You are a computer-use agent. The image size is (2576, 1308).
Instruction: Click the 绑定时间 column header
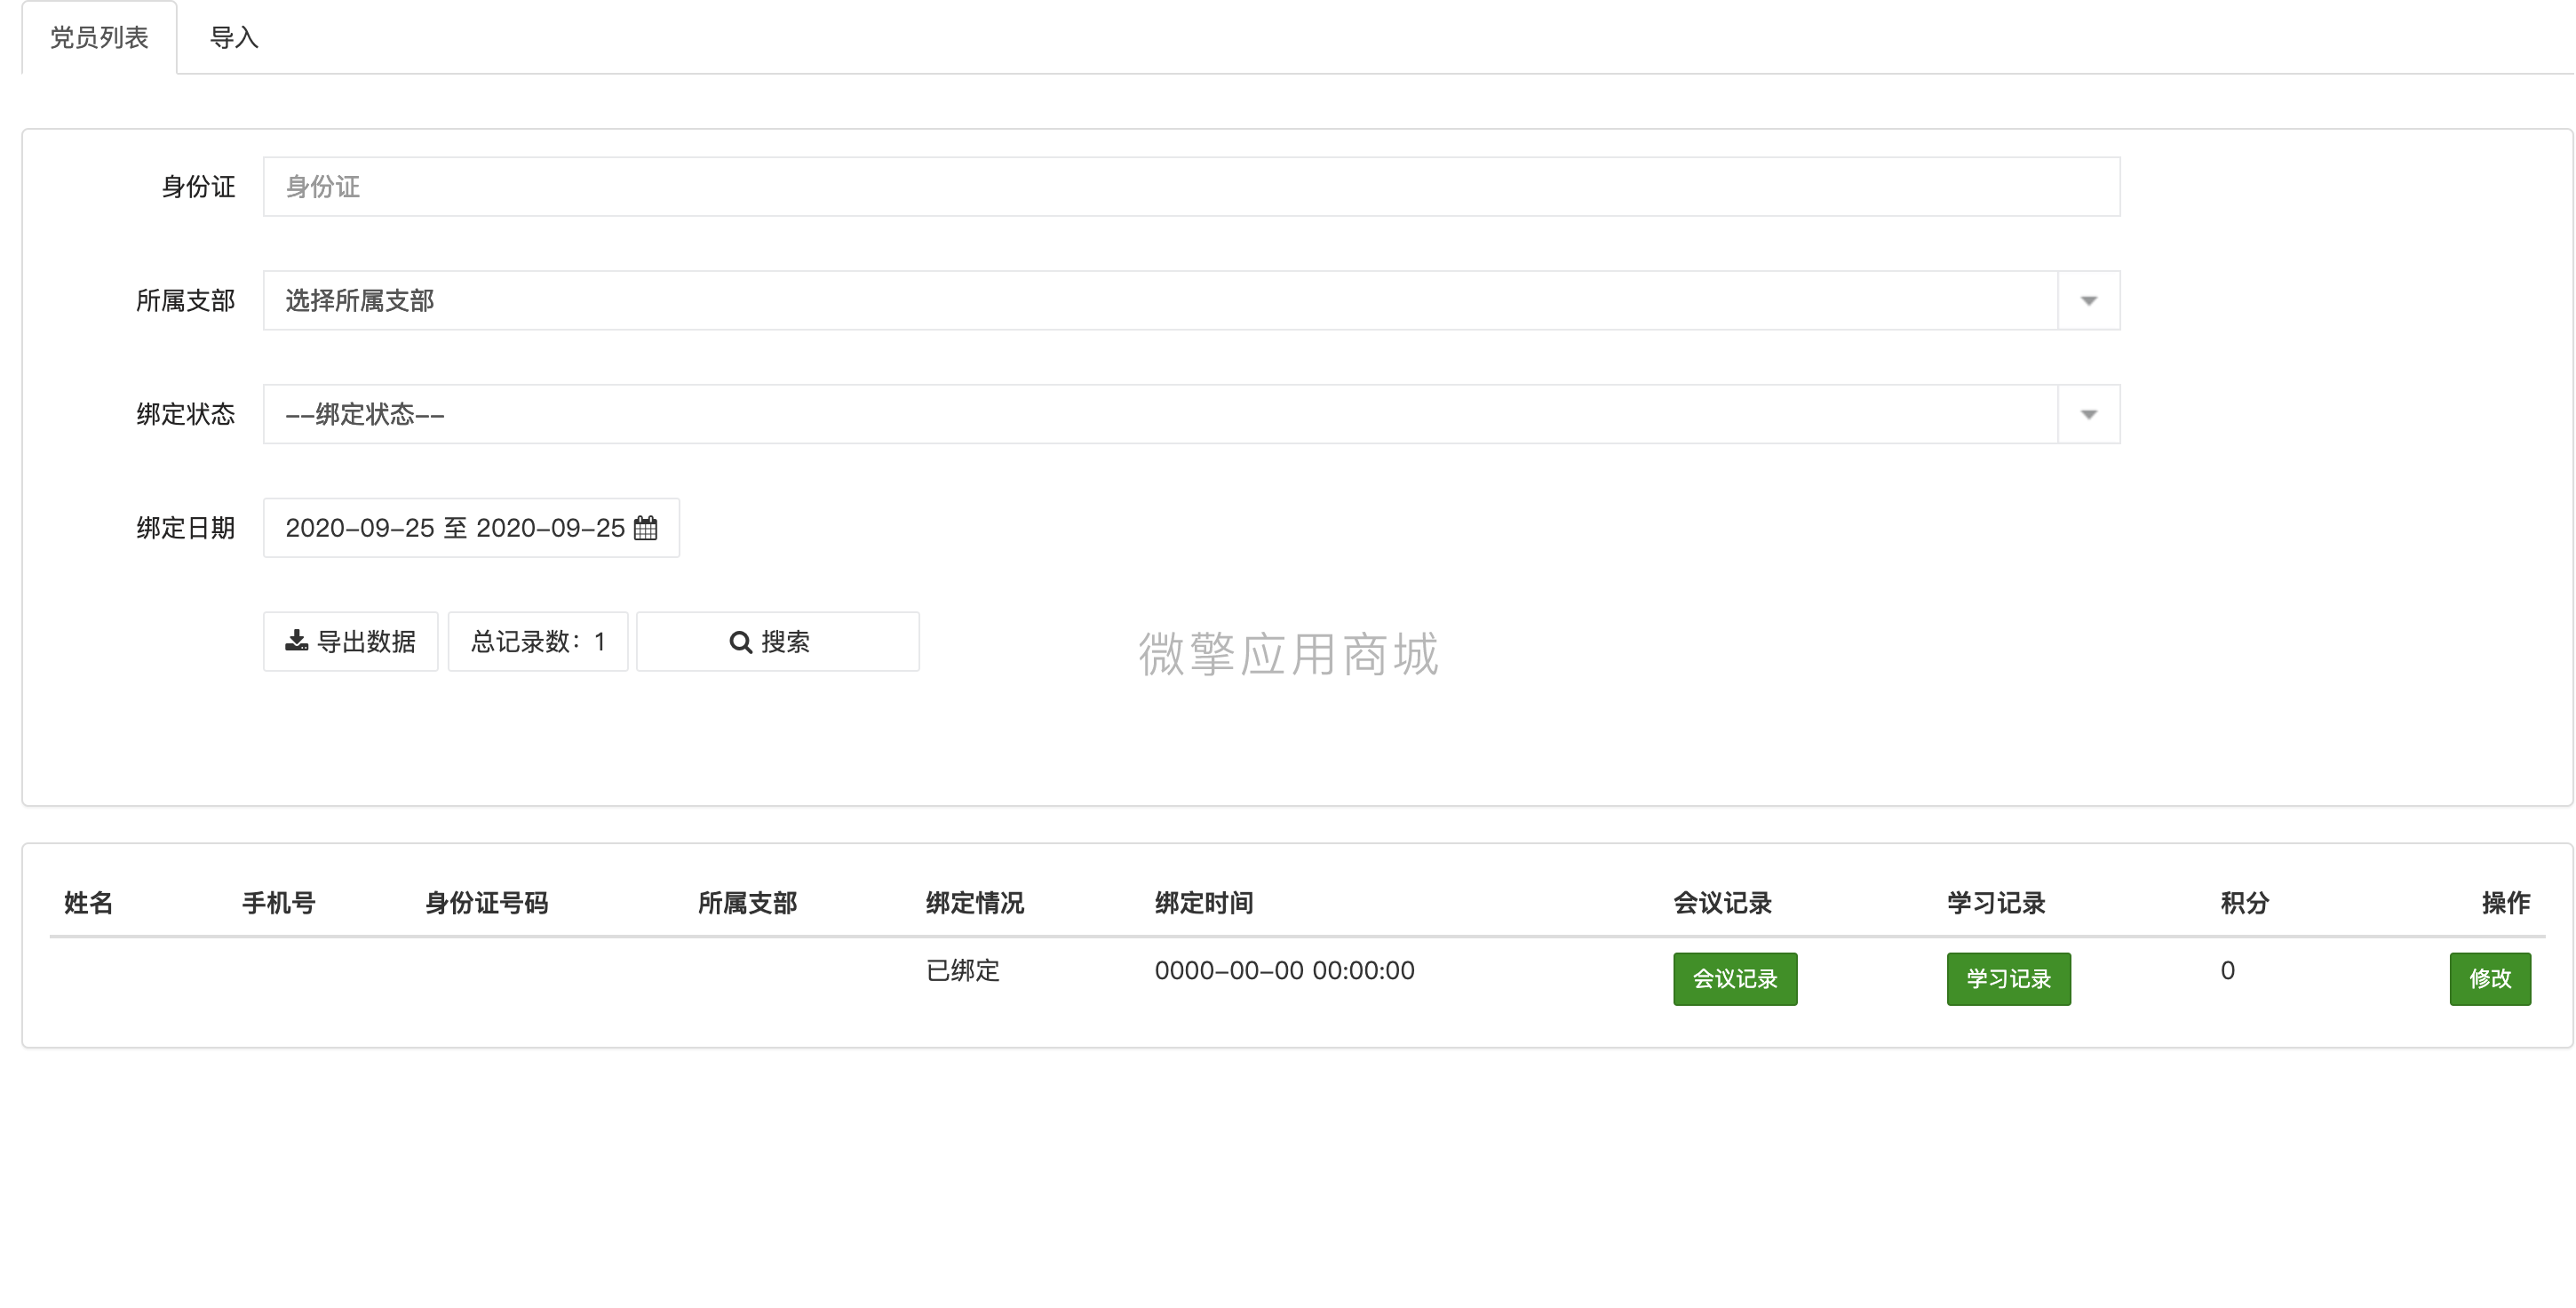pos(1204,903)
